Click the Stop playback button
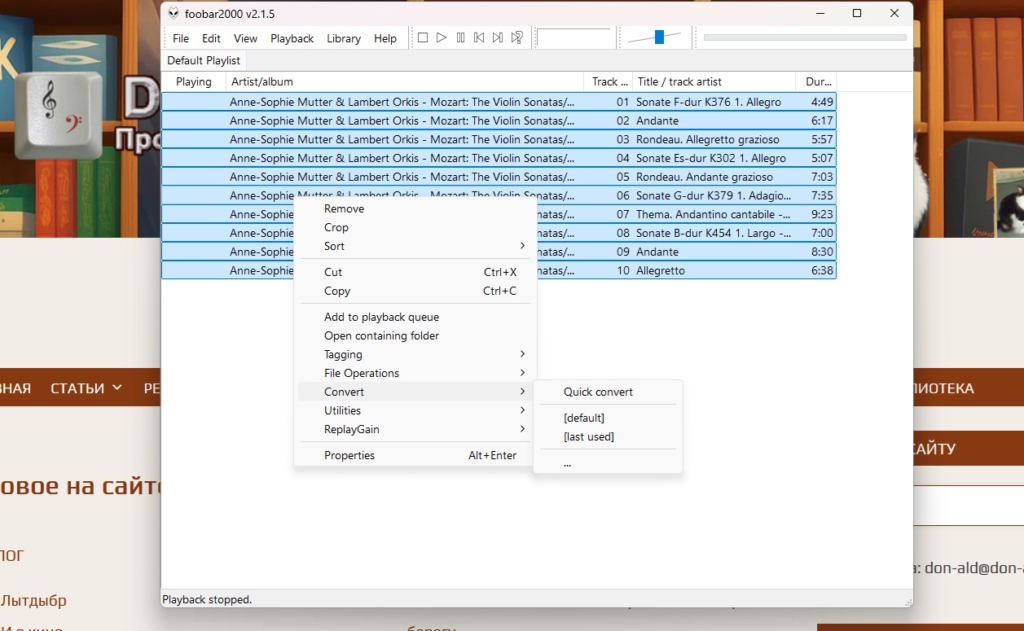The width and height of the screenshot is (1024, 631). tap(423, 38)
